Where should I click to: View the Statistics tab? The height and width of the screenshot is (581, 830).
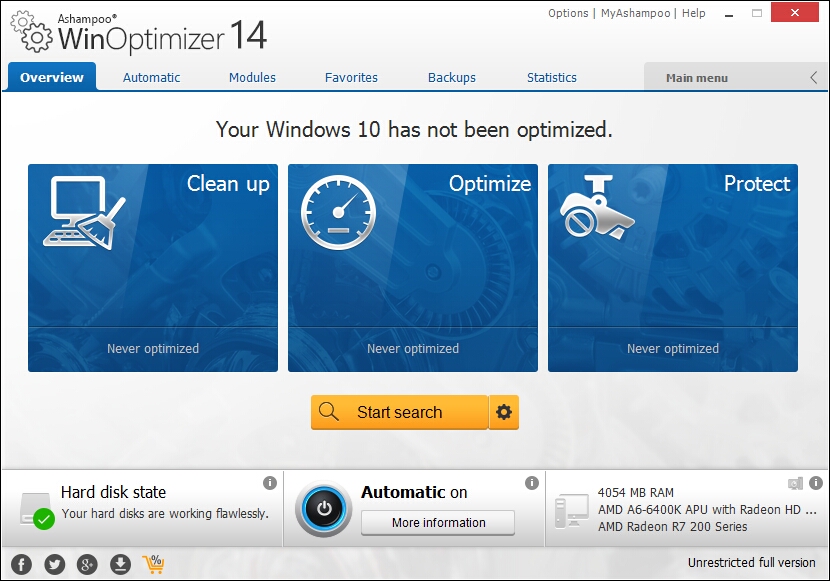(x=552, y=78)
